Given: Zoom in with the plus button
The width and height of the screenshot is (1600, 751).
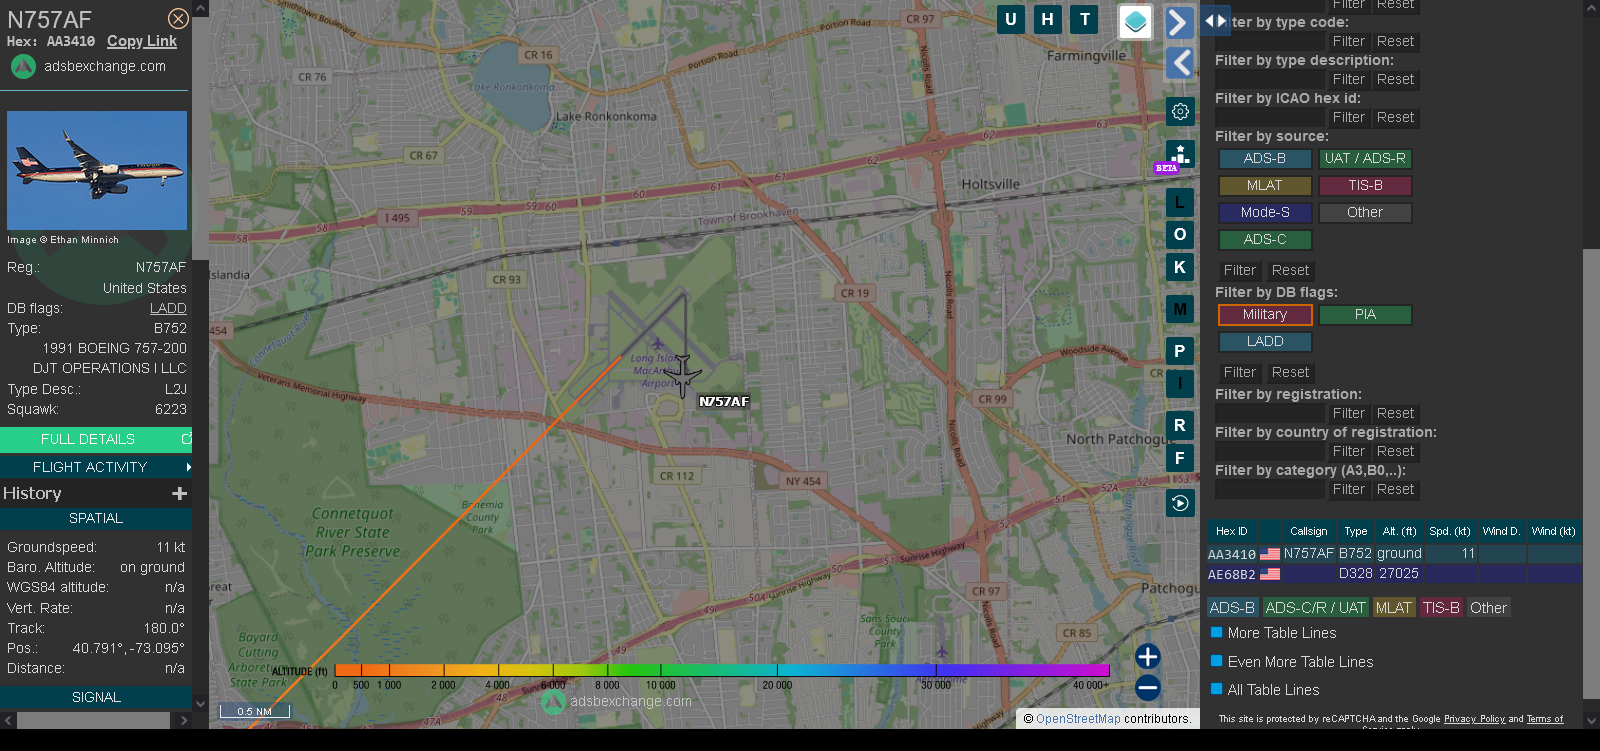Looking at the screenshot, I should coord(1148,656).
